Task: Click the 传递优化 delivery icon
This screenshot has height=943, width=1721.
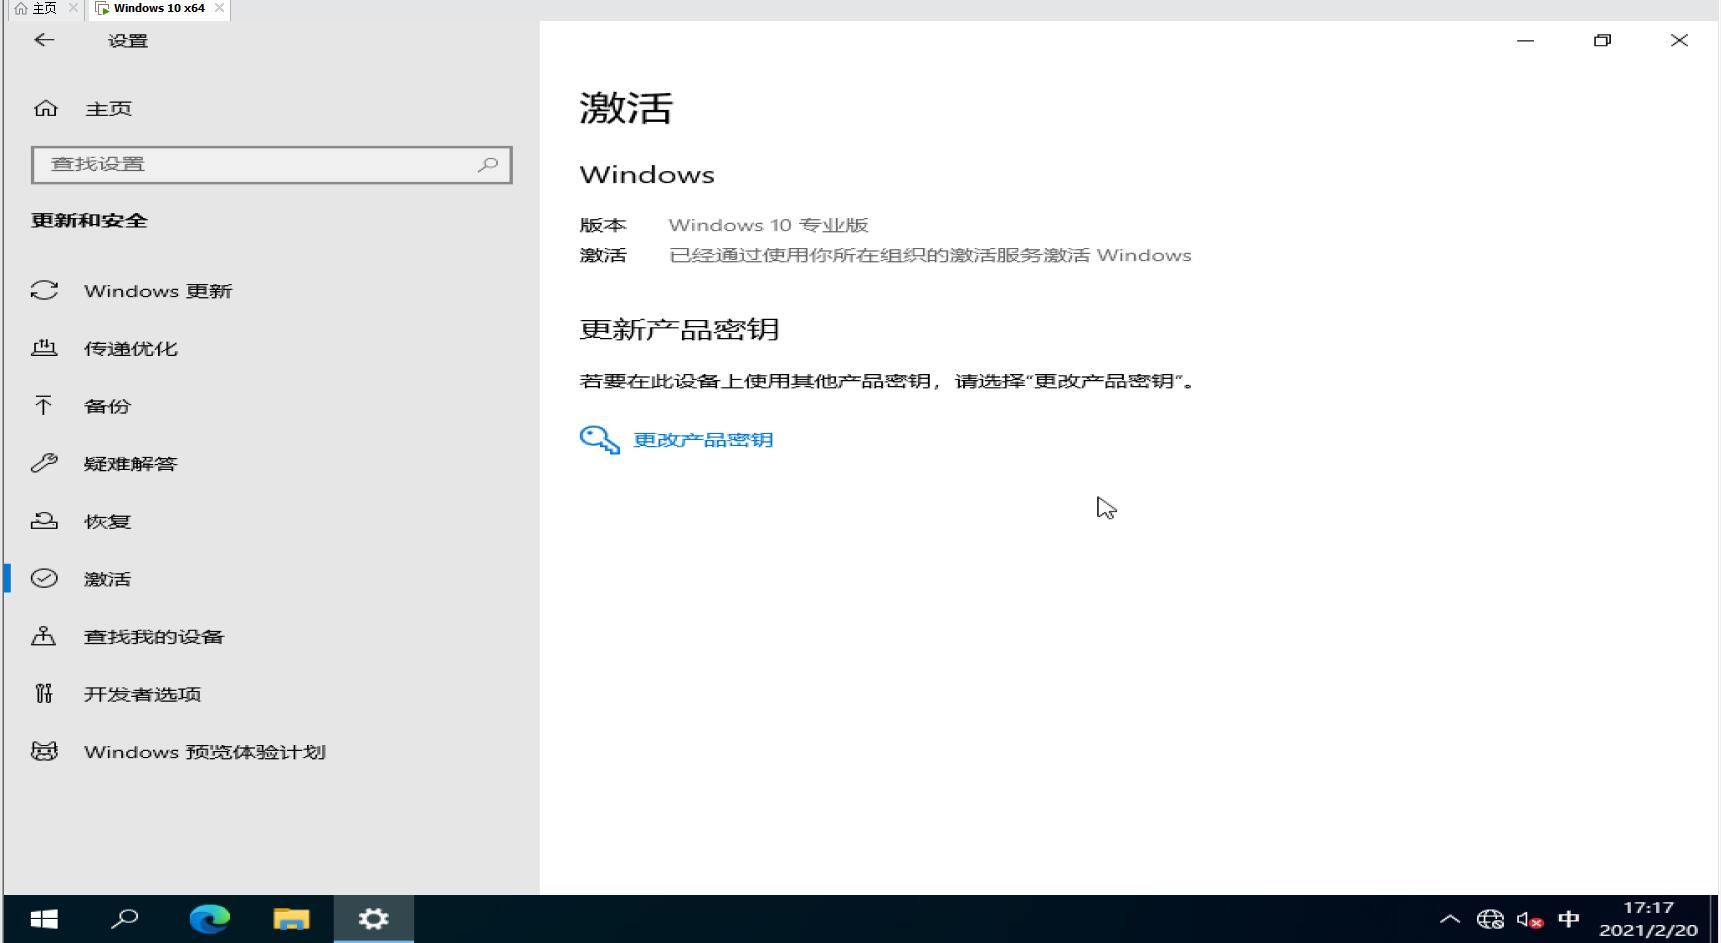Action: 44,348
